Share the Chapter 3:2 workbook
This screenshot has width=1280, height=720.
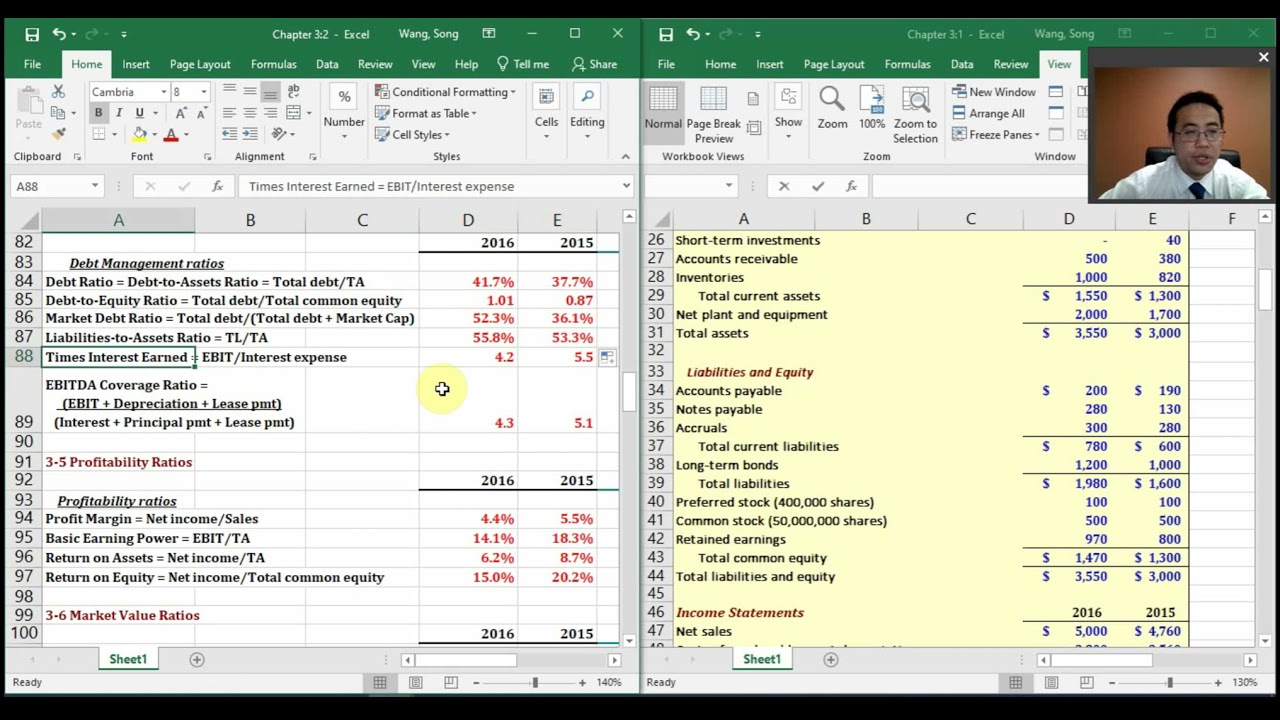point(594,64)
